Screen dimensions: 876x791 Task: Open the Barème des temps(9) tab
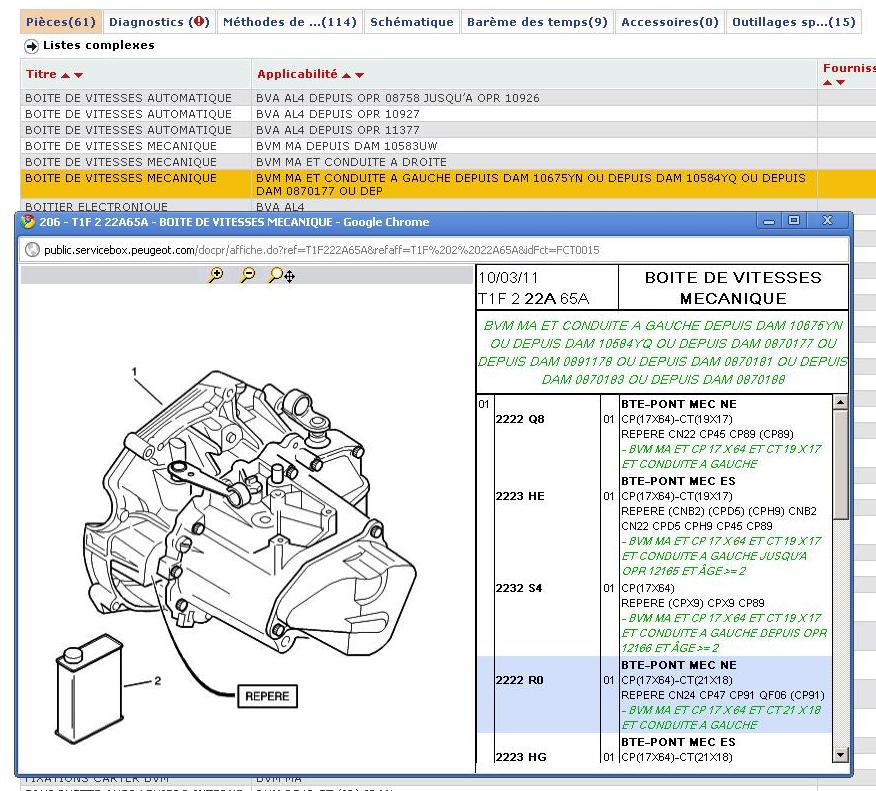click(537, 22)
